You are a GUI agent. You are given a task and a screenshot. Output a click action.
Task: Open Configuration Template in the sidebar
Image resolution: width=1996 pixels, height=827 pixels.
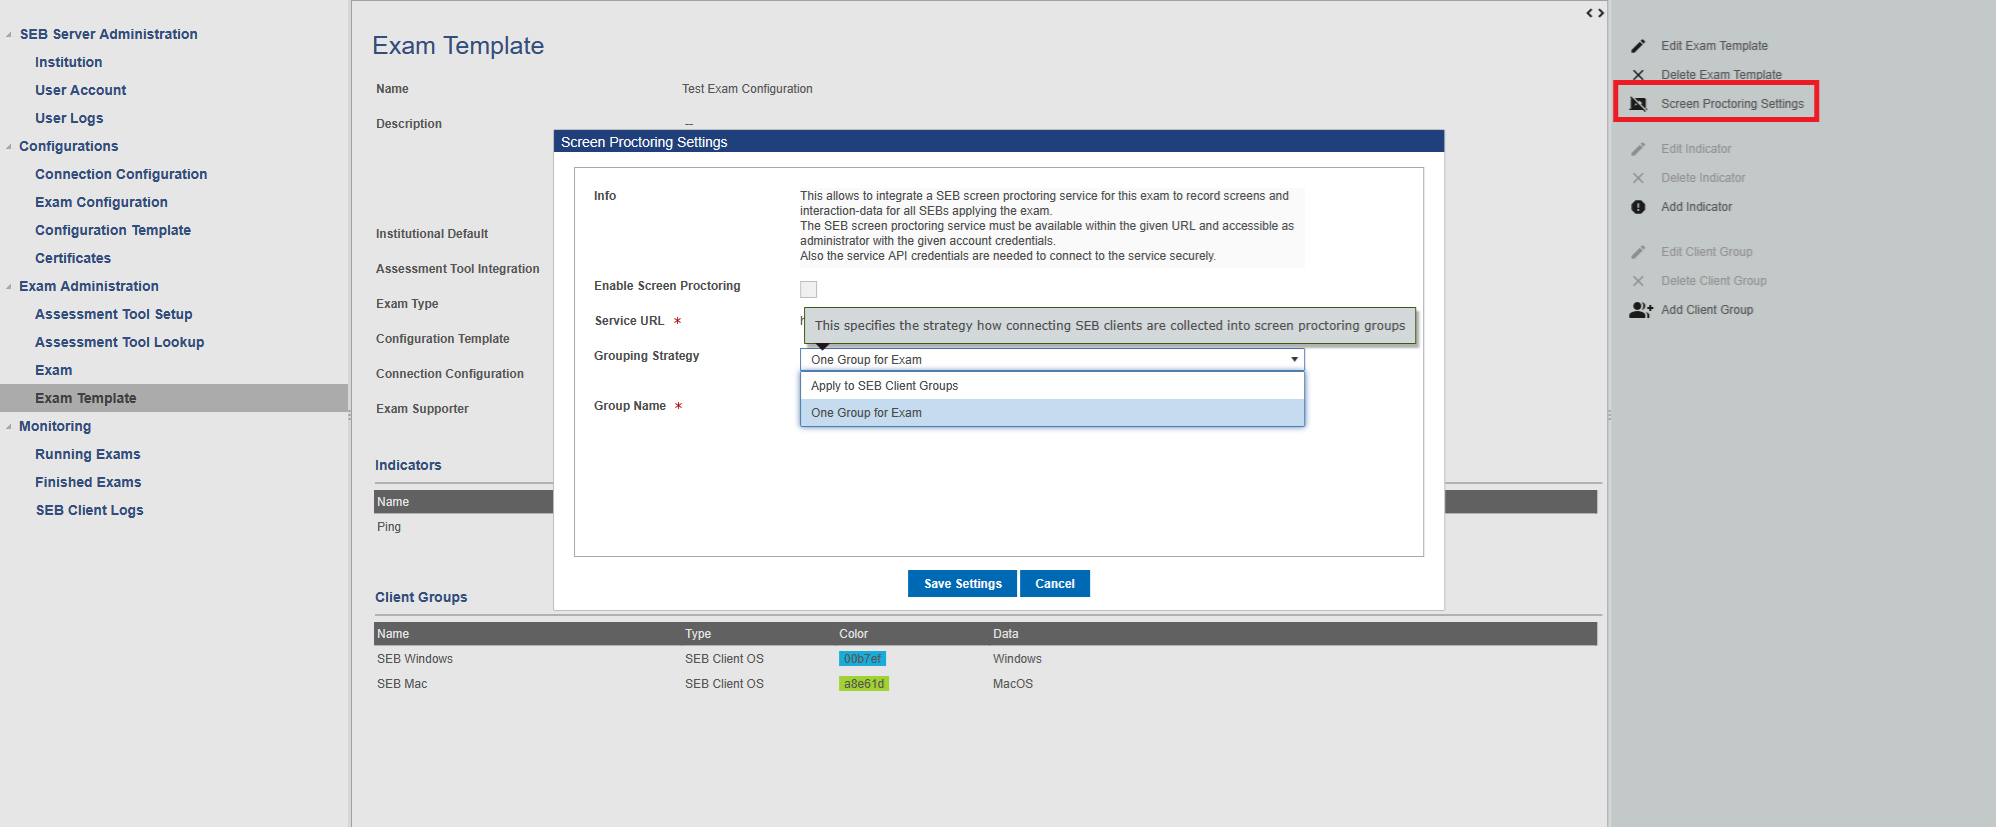click(x=113, y=230)
